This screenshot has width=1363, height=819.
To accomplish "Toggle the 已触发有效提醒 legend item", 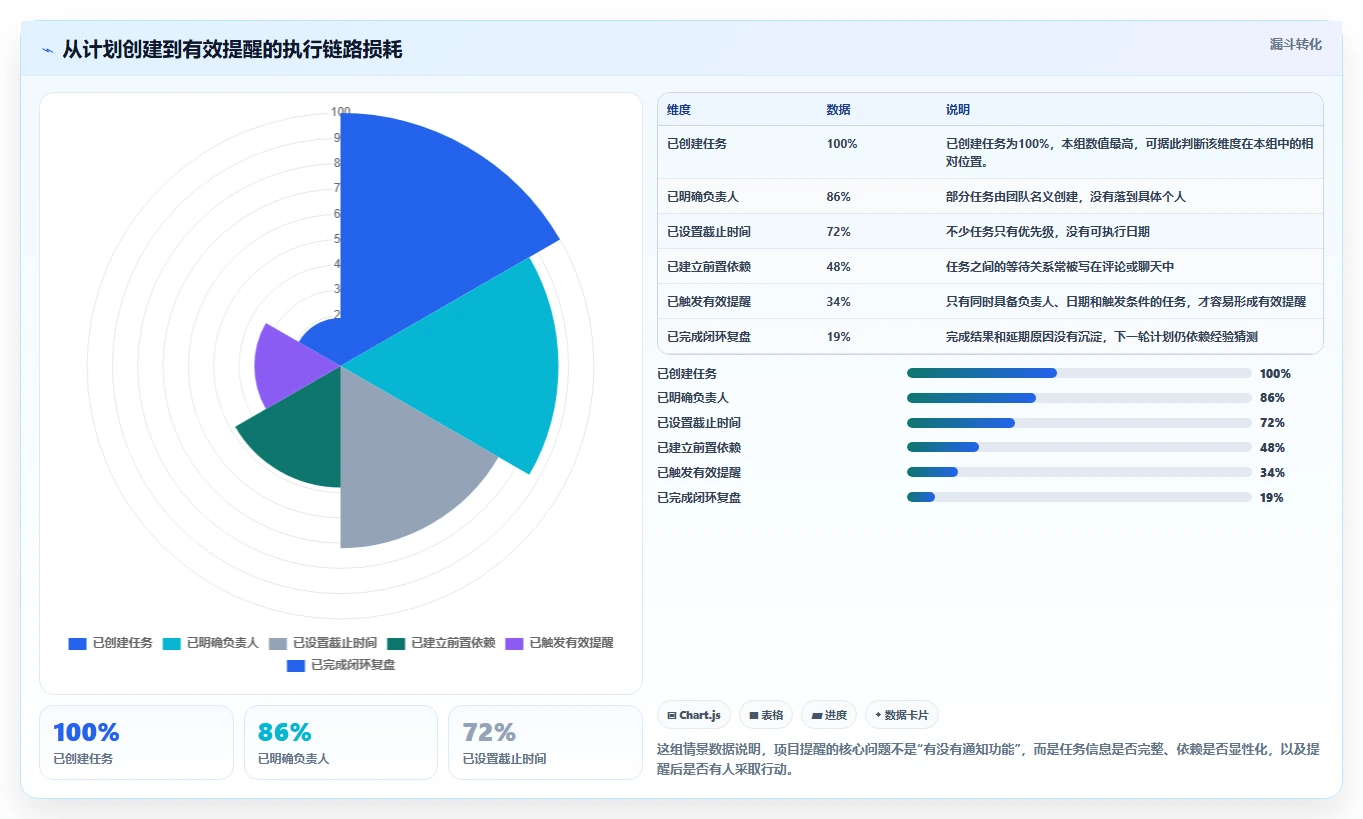I will (x=559, y=643).
